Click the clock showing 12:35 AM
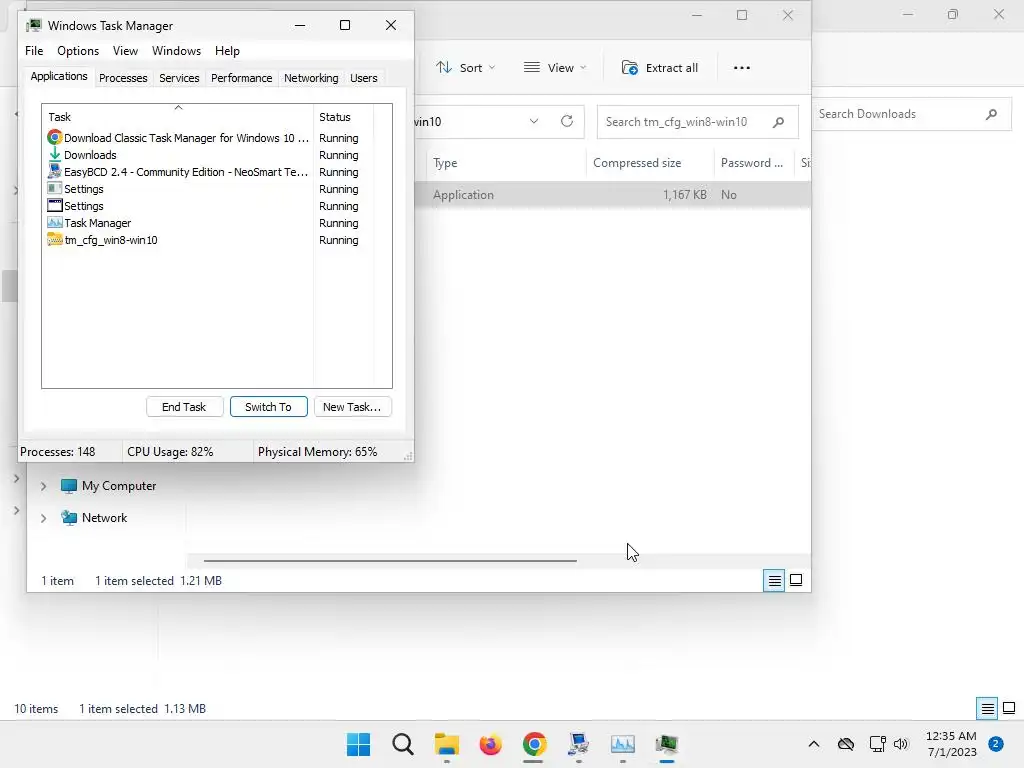 tap(952, 744)
